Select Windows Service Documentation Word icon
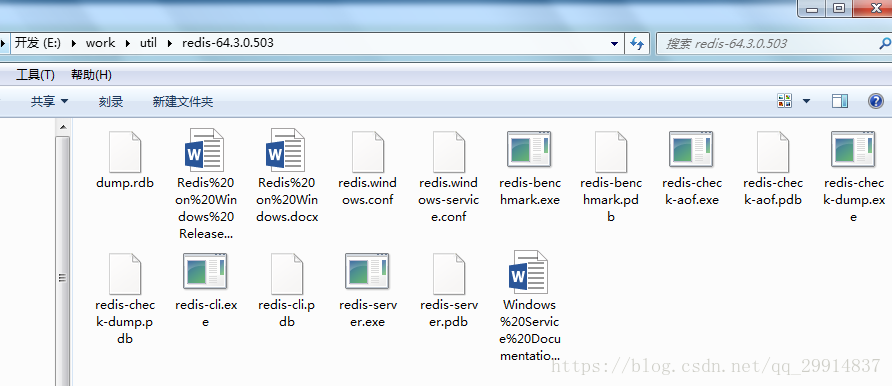This screenshot has width=892, height=386. coord(528,272)
